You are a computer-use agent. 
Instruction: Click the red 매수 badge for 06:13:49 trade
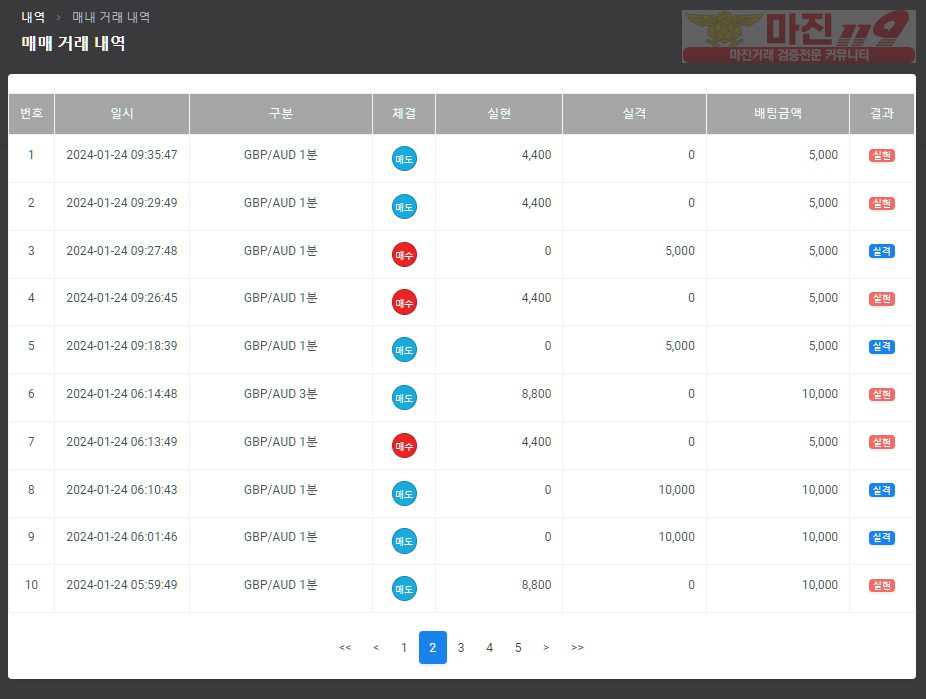405,446
